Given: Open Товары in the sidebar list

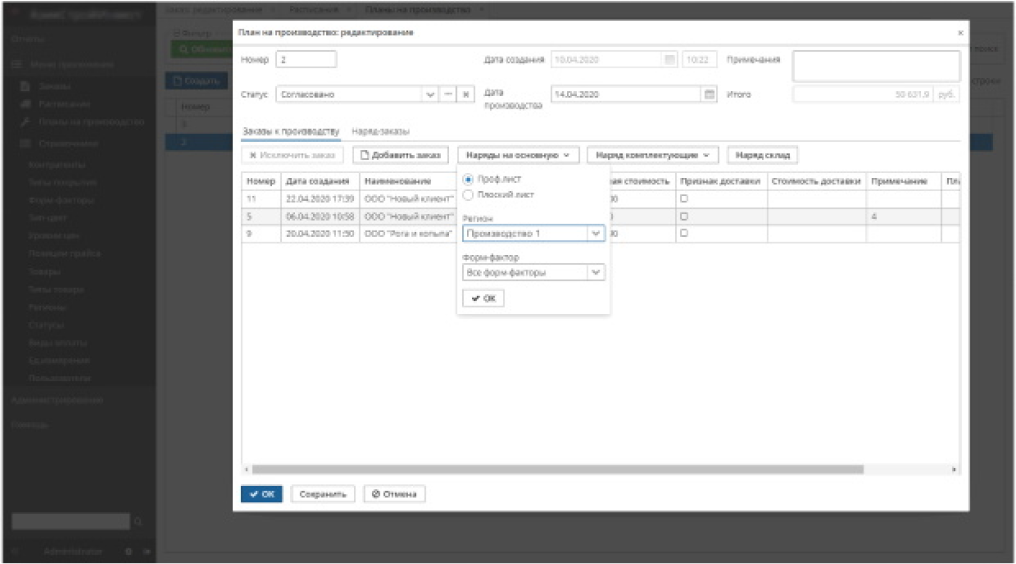Looking at the screenshot, I should (x=45, y=271).
